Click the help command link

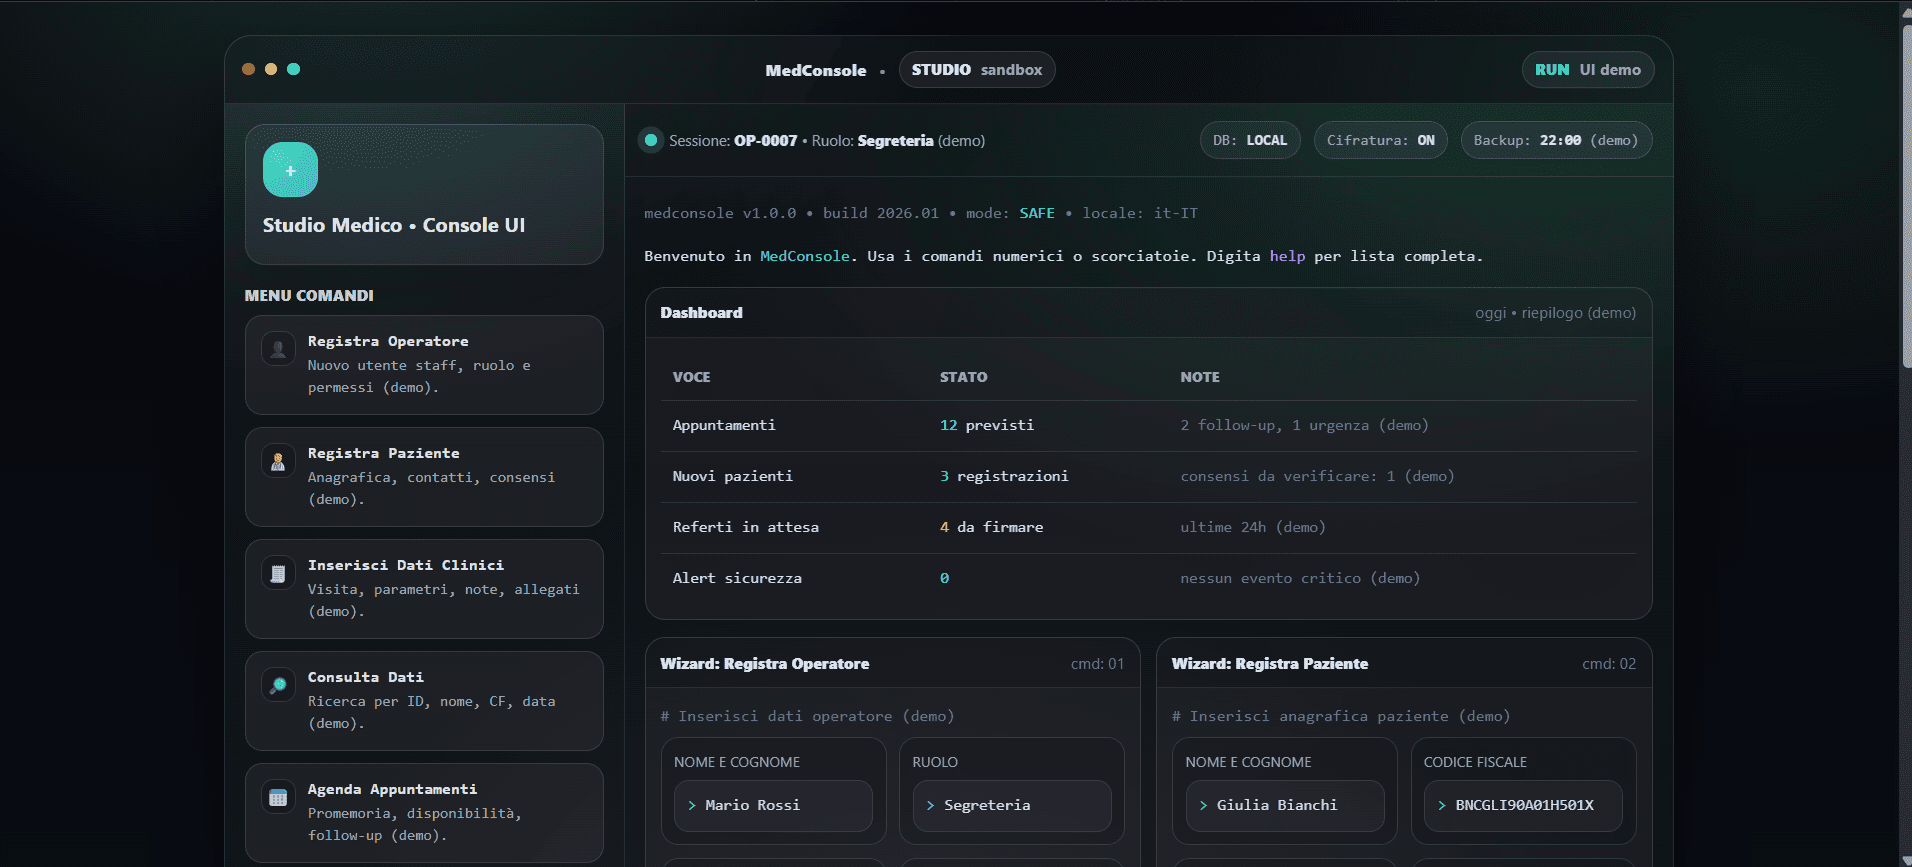pyautogui.click(x=1287, y=256)
